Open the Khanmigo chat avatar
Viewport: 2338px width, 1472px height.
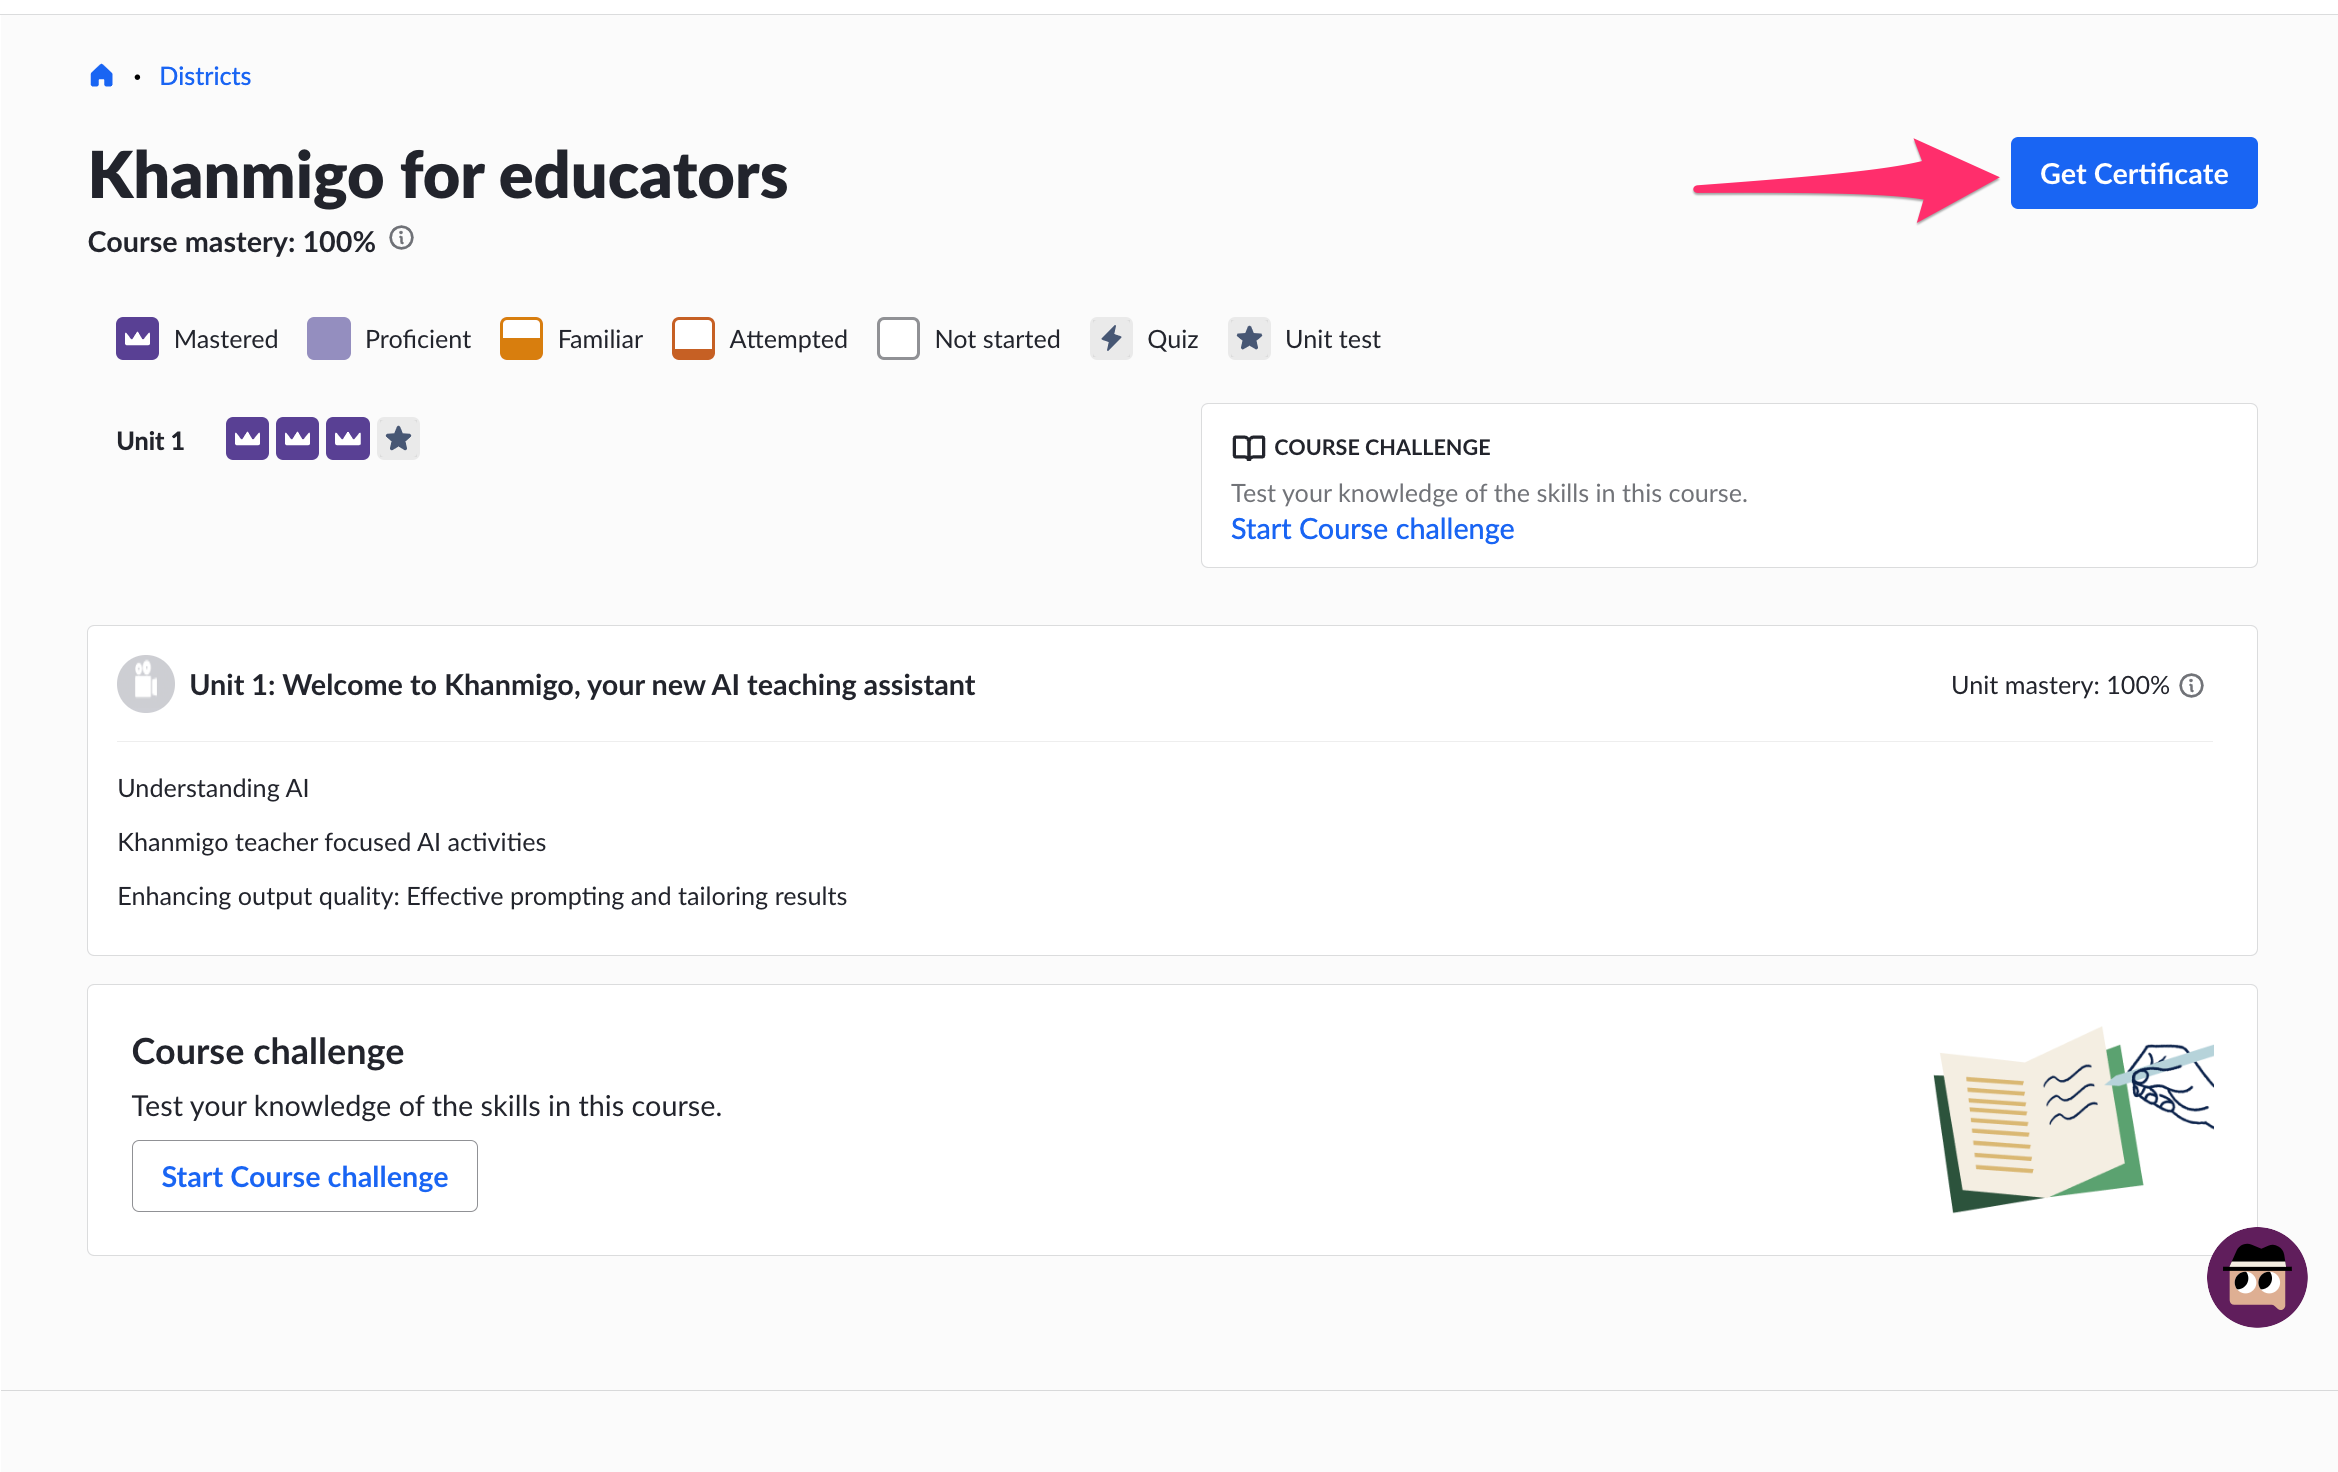click(2257, 1277)
